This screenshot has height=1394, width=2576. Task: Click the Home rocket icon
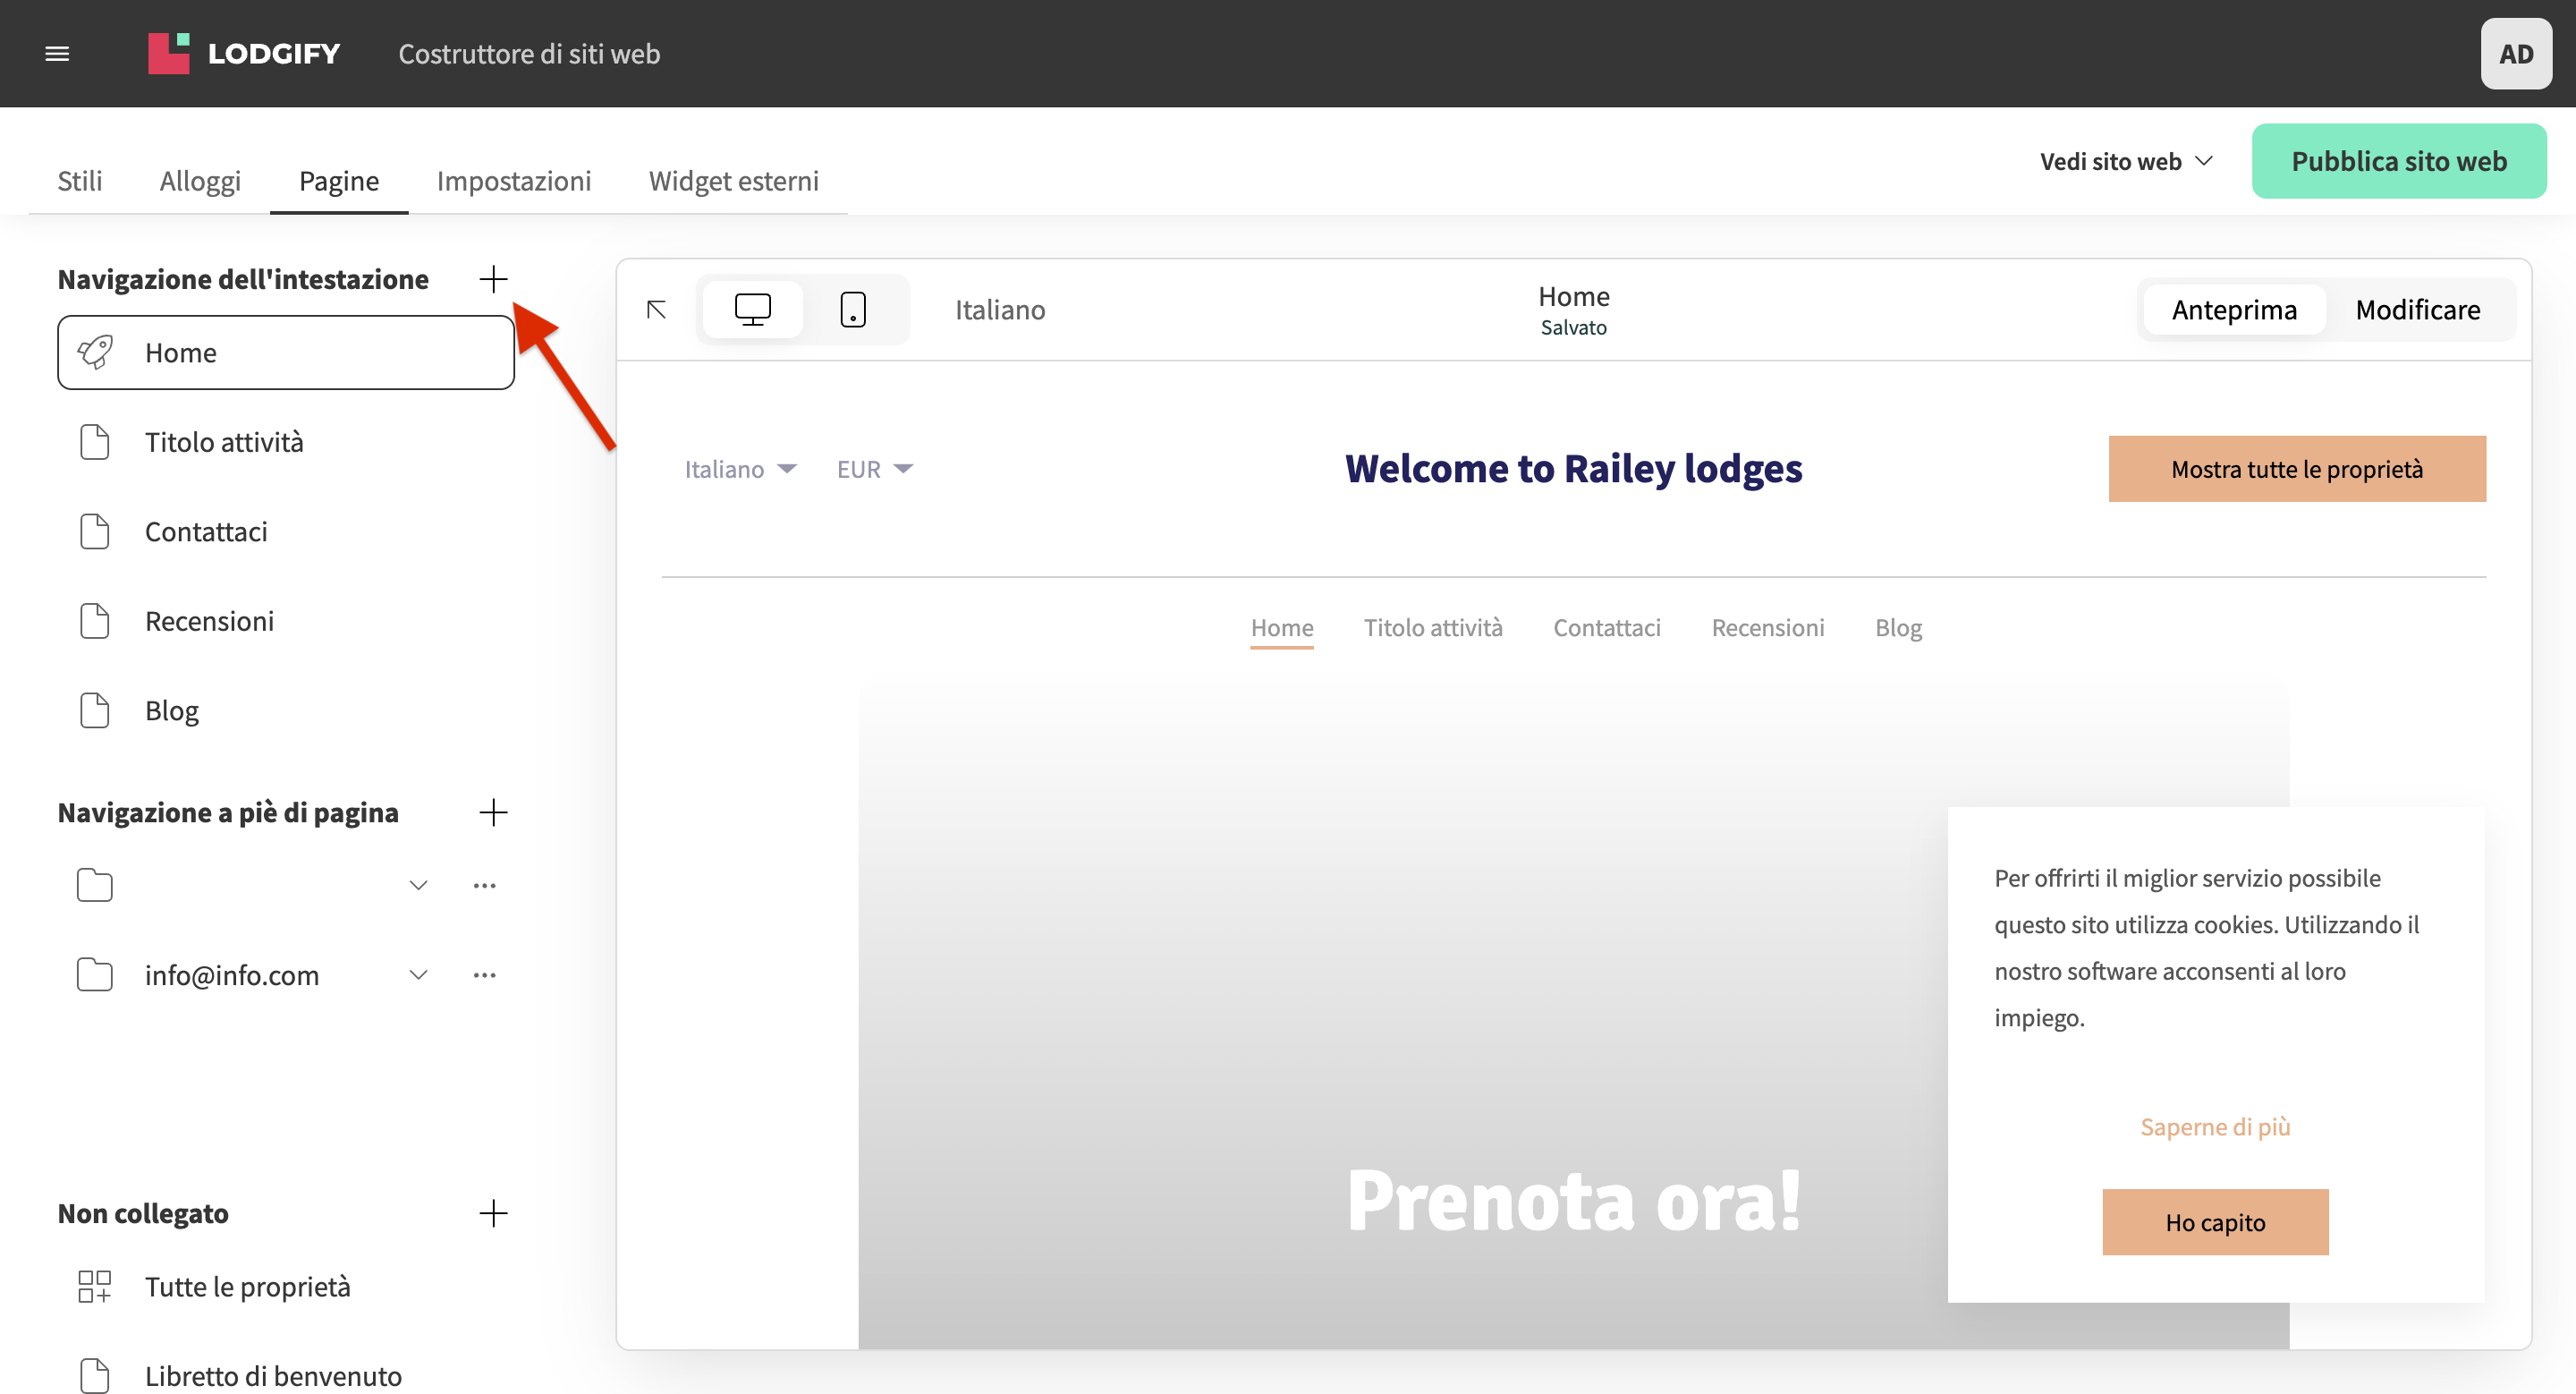click(x=95, y=352)
